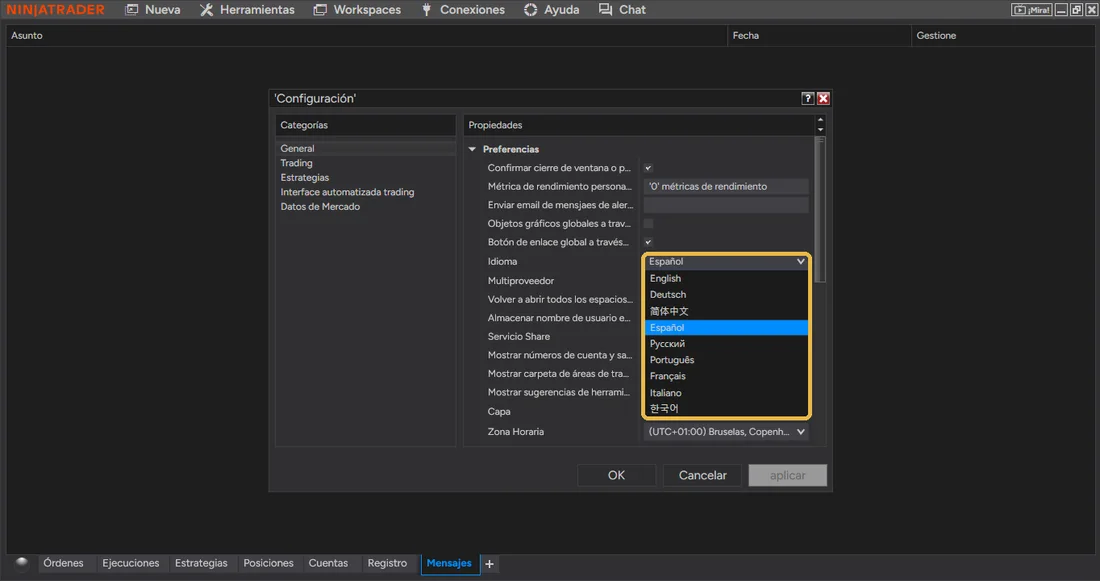Click the aplicar button
1100x581 pixels.
pyautogui.click(x=787, y=475)
